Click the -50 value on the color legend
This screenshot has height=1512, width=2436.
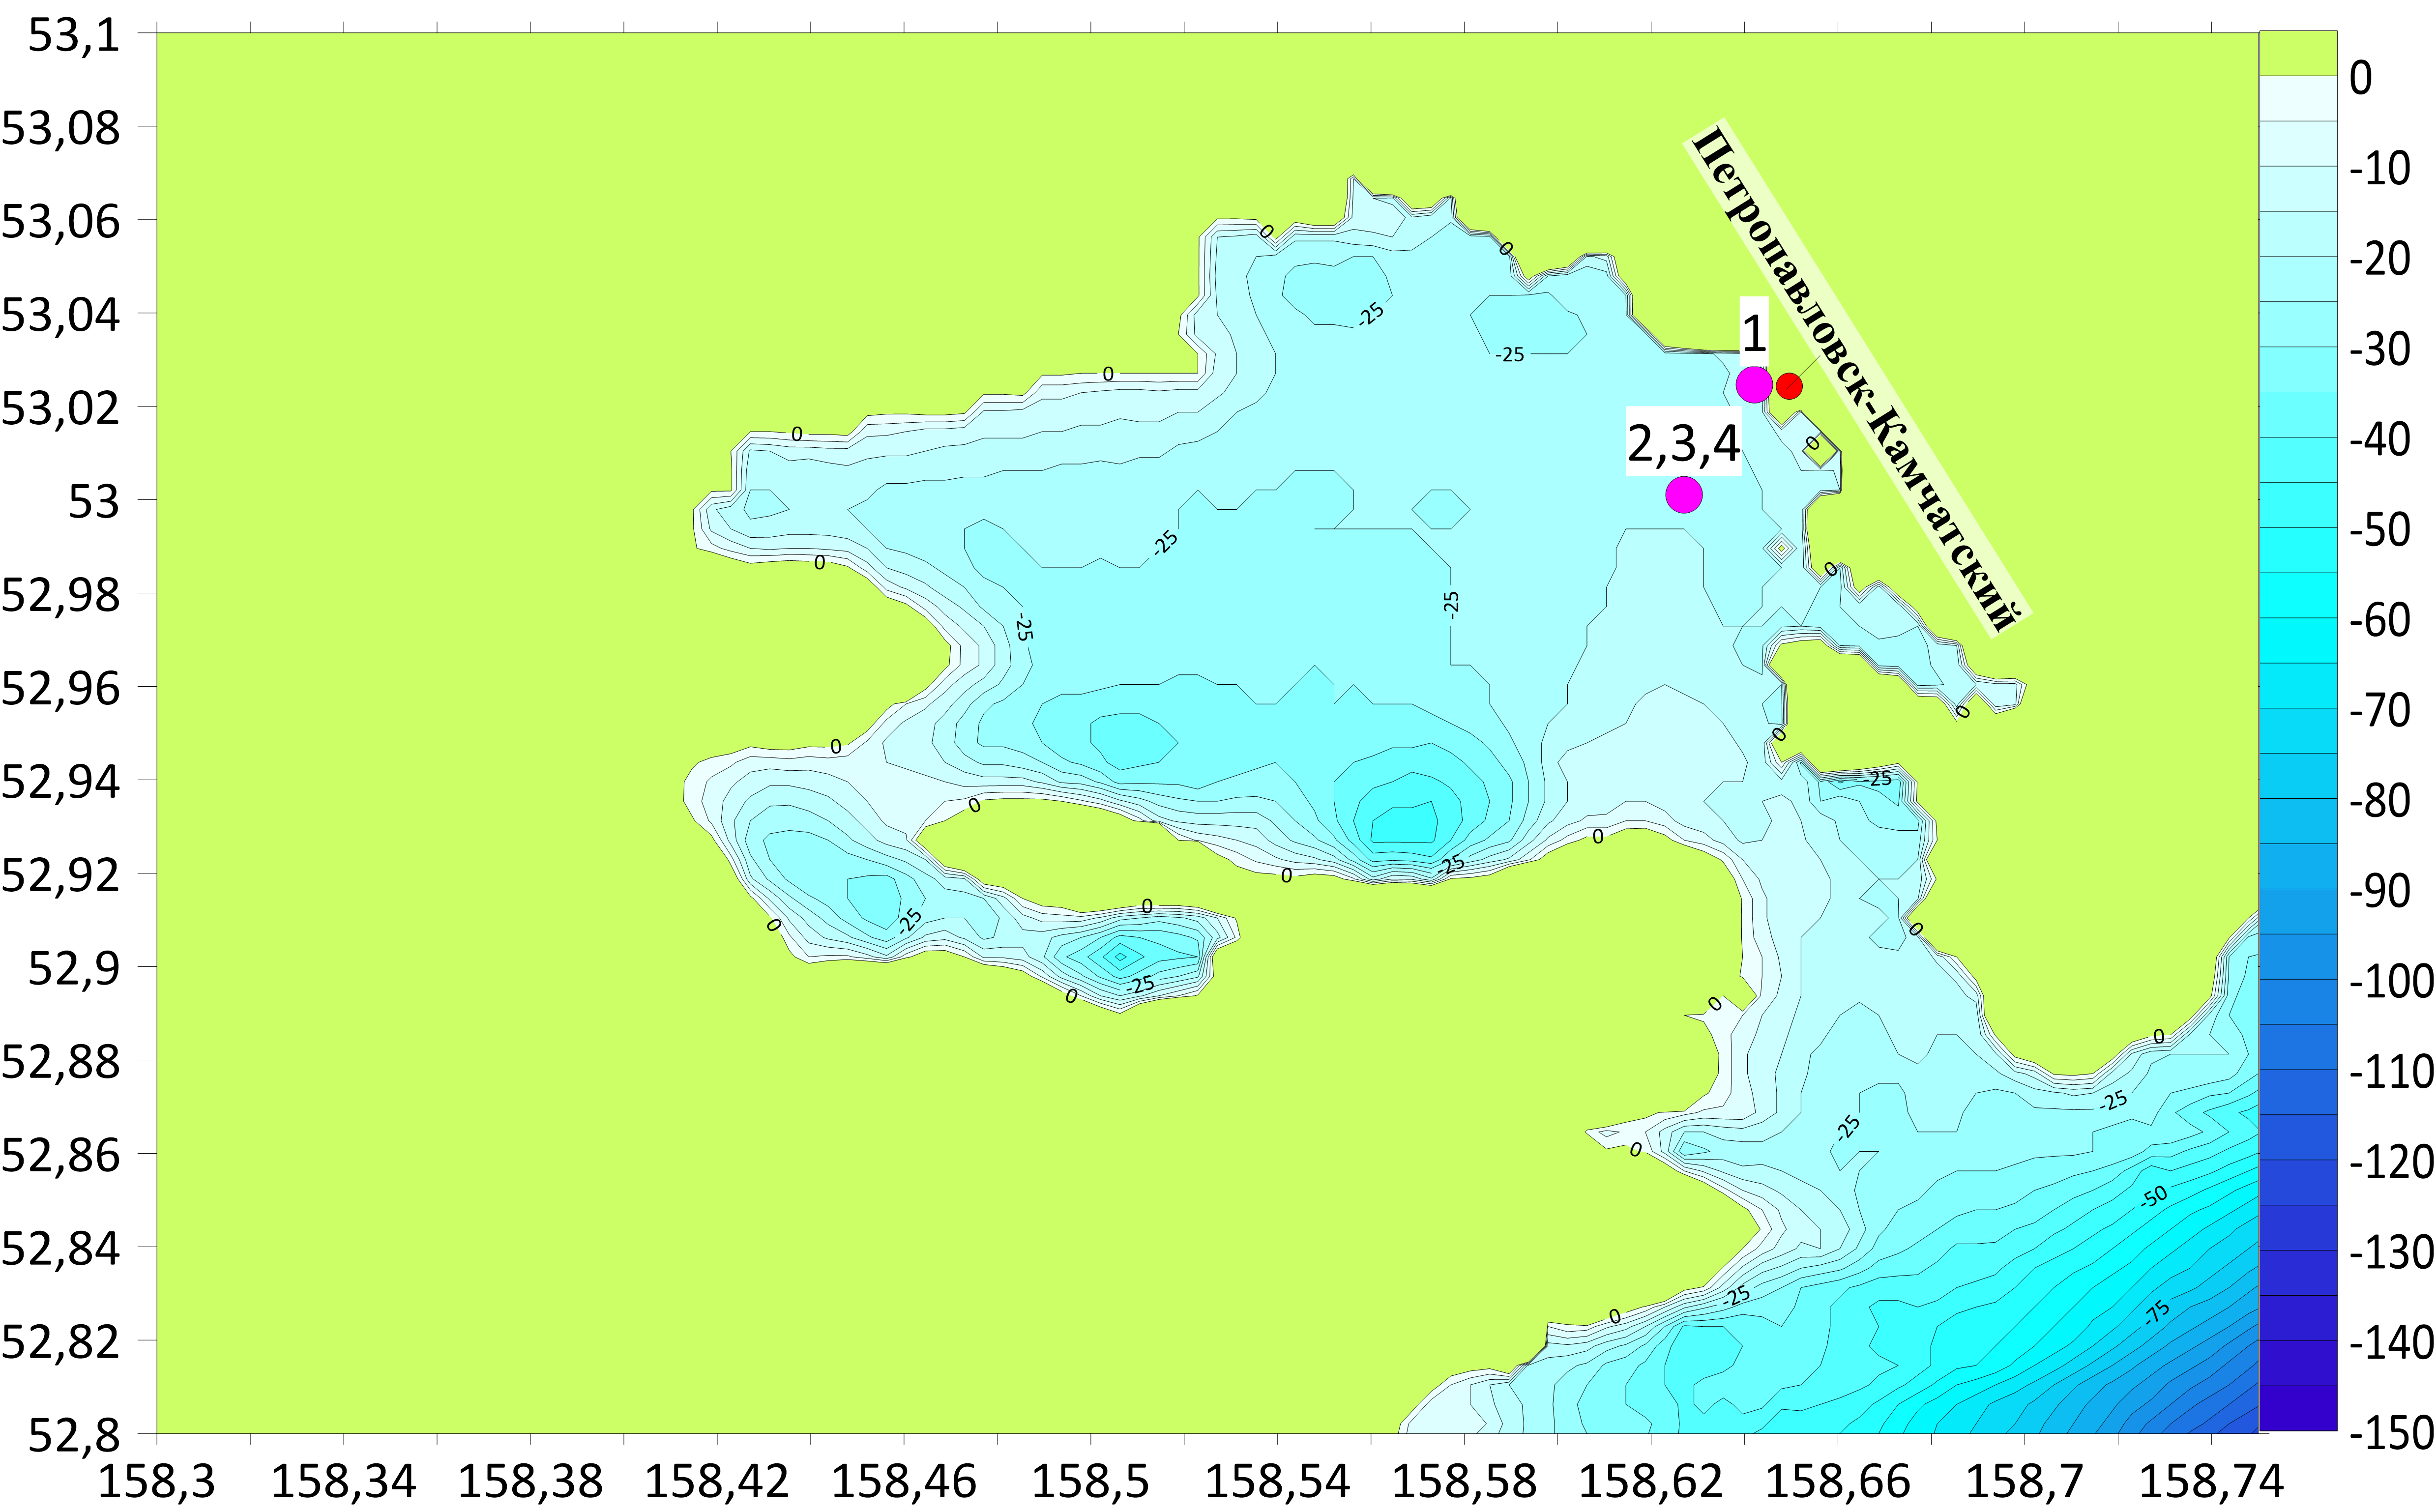[2379, 530]
